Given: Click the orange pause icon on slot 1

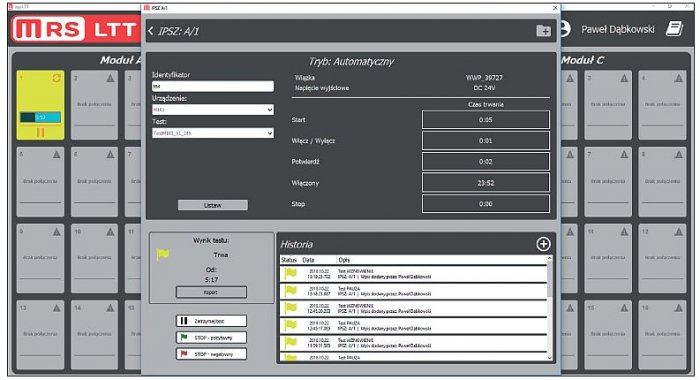Looking at the screenshot, I should 40,132.
